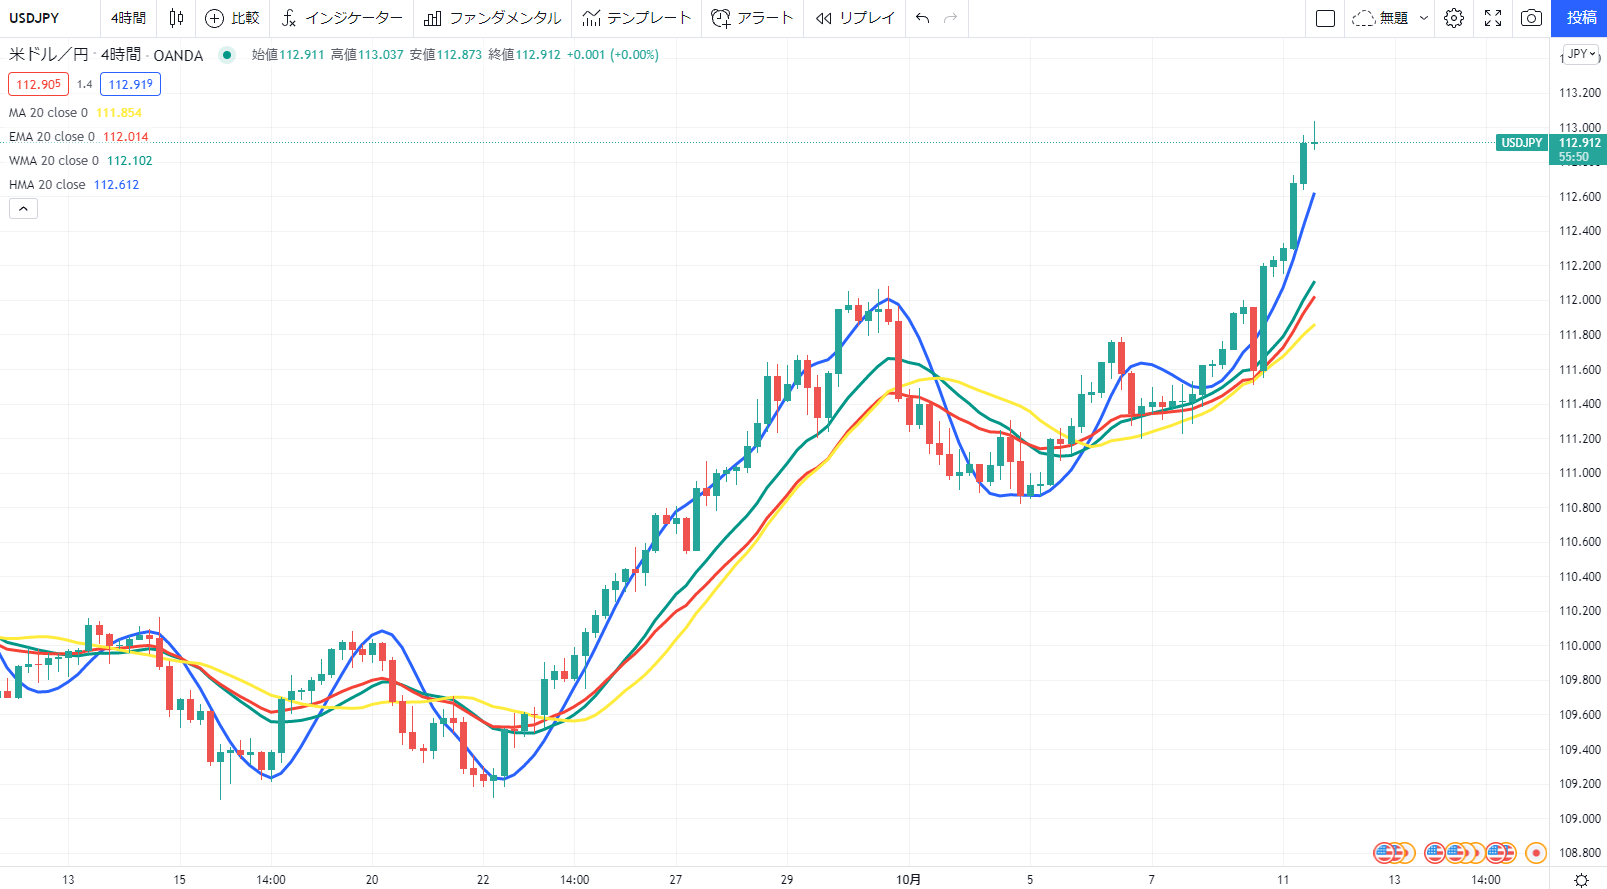Open the chart layout selector square icon

tap(1326, 18)
